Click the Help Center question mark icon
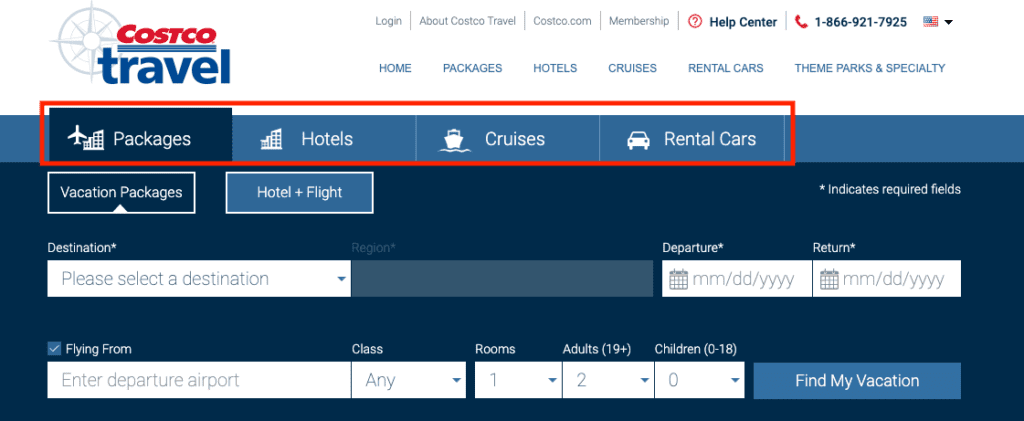 pyautogui.click(x=695, y=21)
